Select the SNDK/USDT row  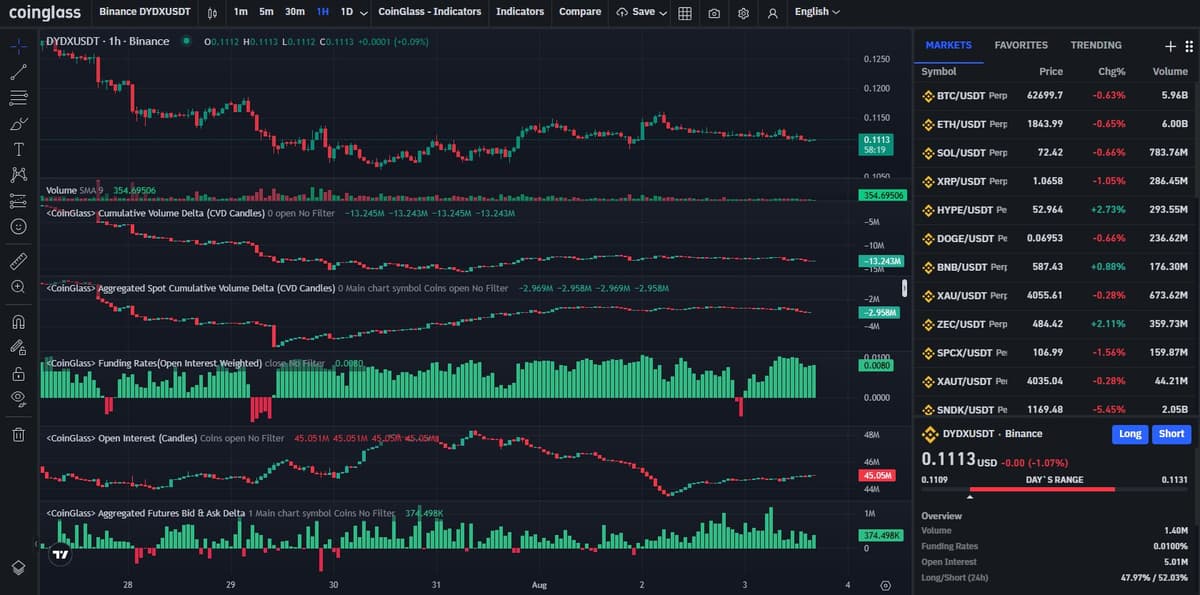(1055, 408)
